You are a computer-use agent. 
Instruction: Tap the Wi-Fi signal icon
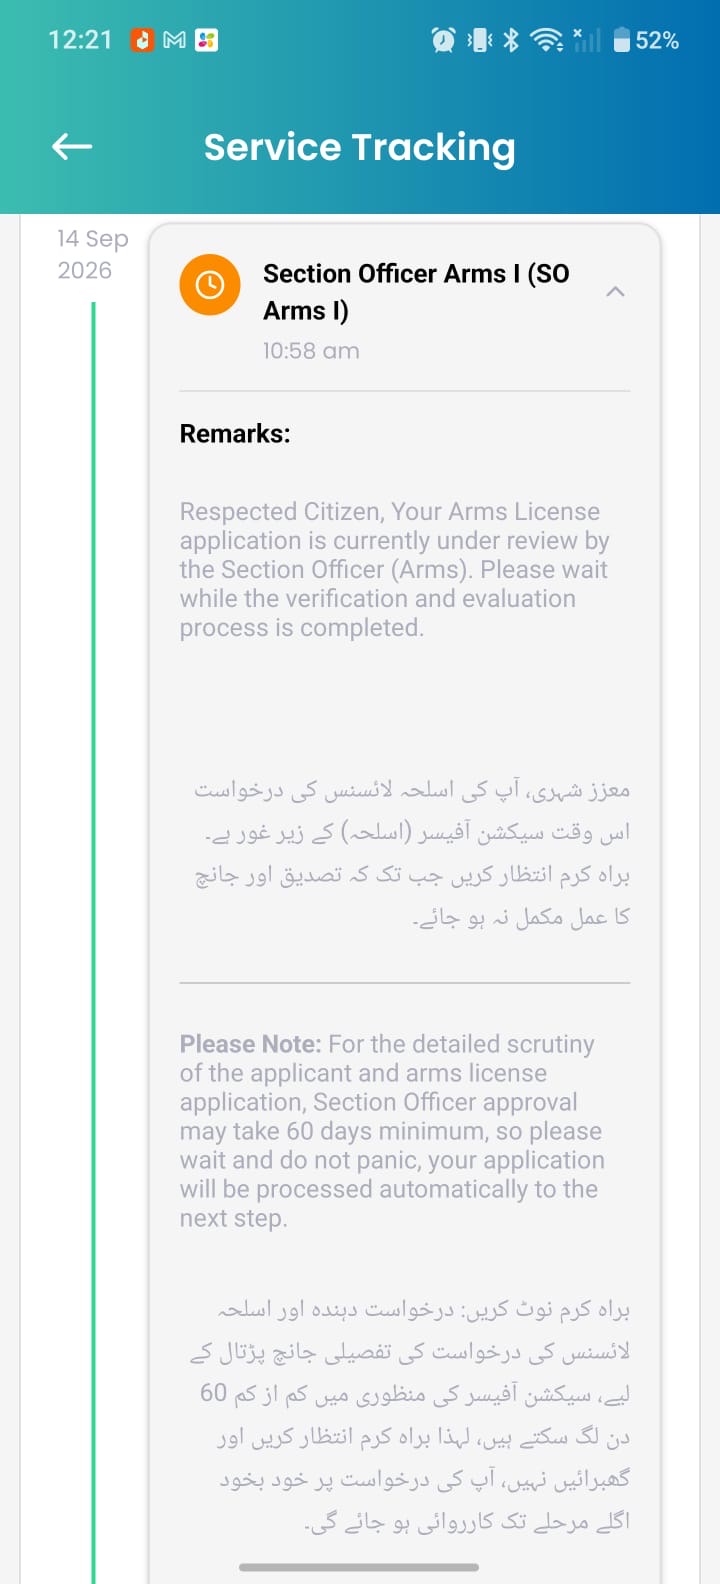pyautogui.click(x=546, y=40)
